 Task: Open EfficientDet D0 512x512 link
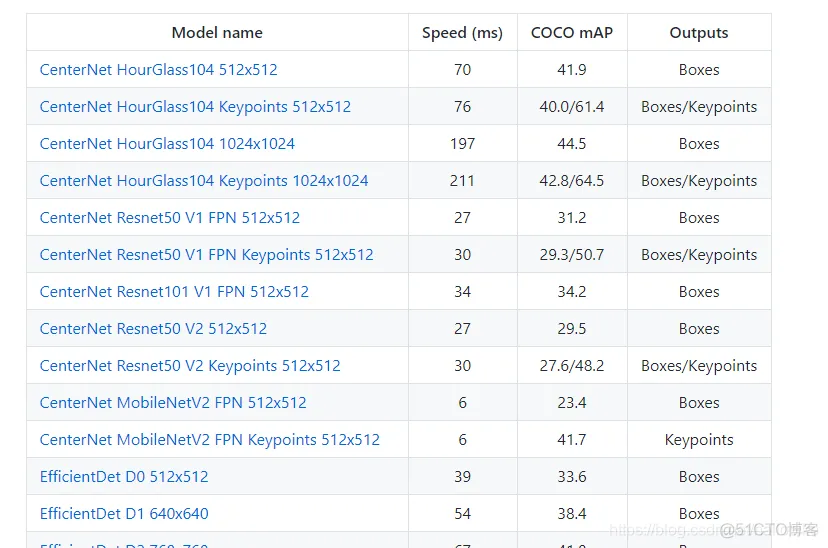(124, 476)
